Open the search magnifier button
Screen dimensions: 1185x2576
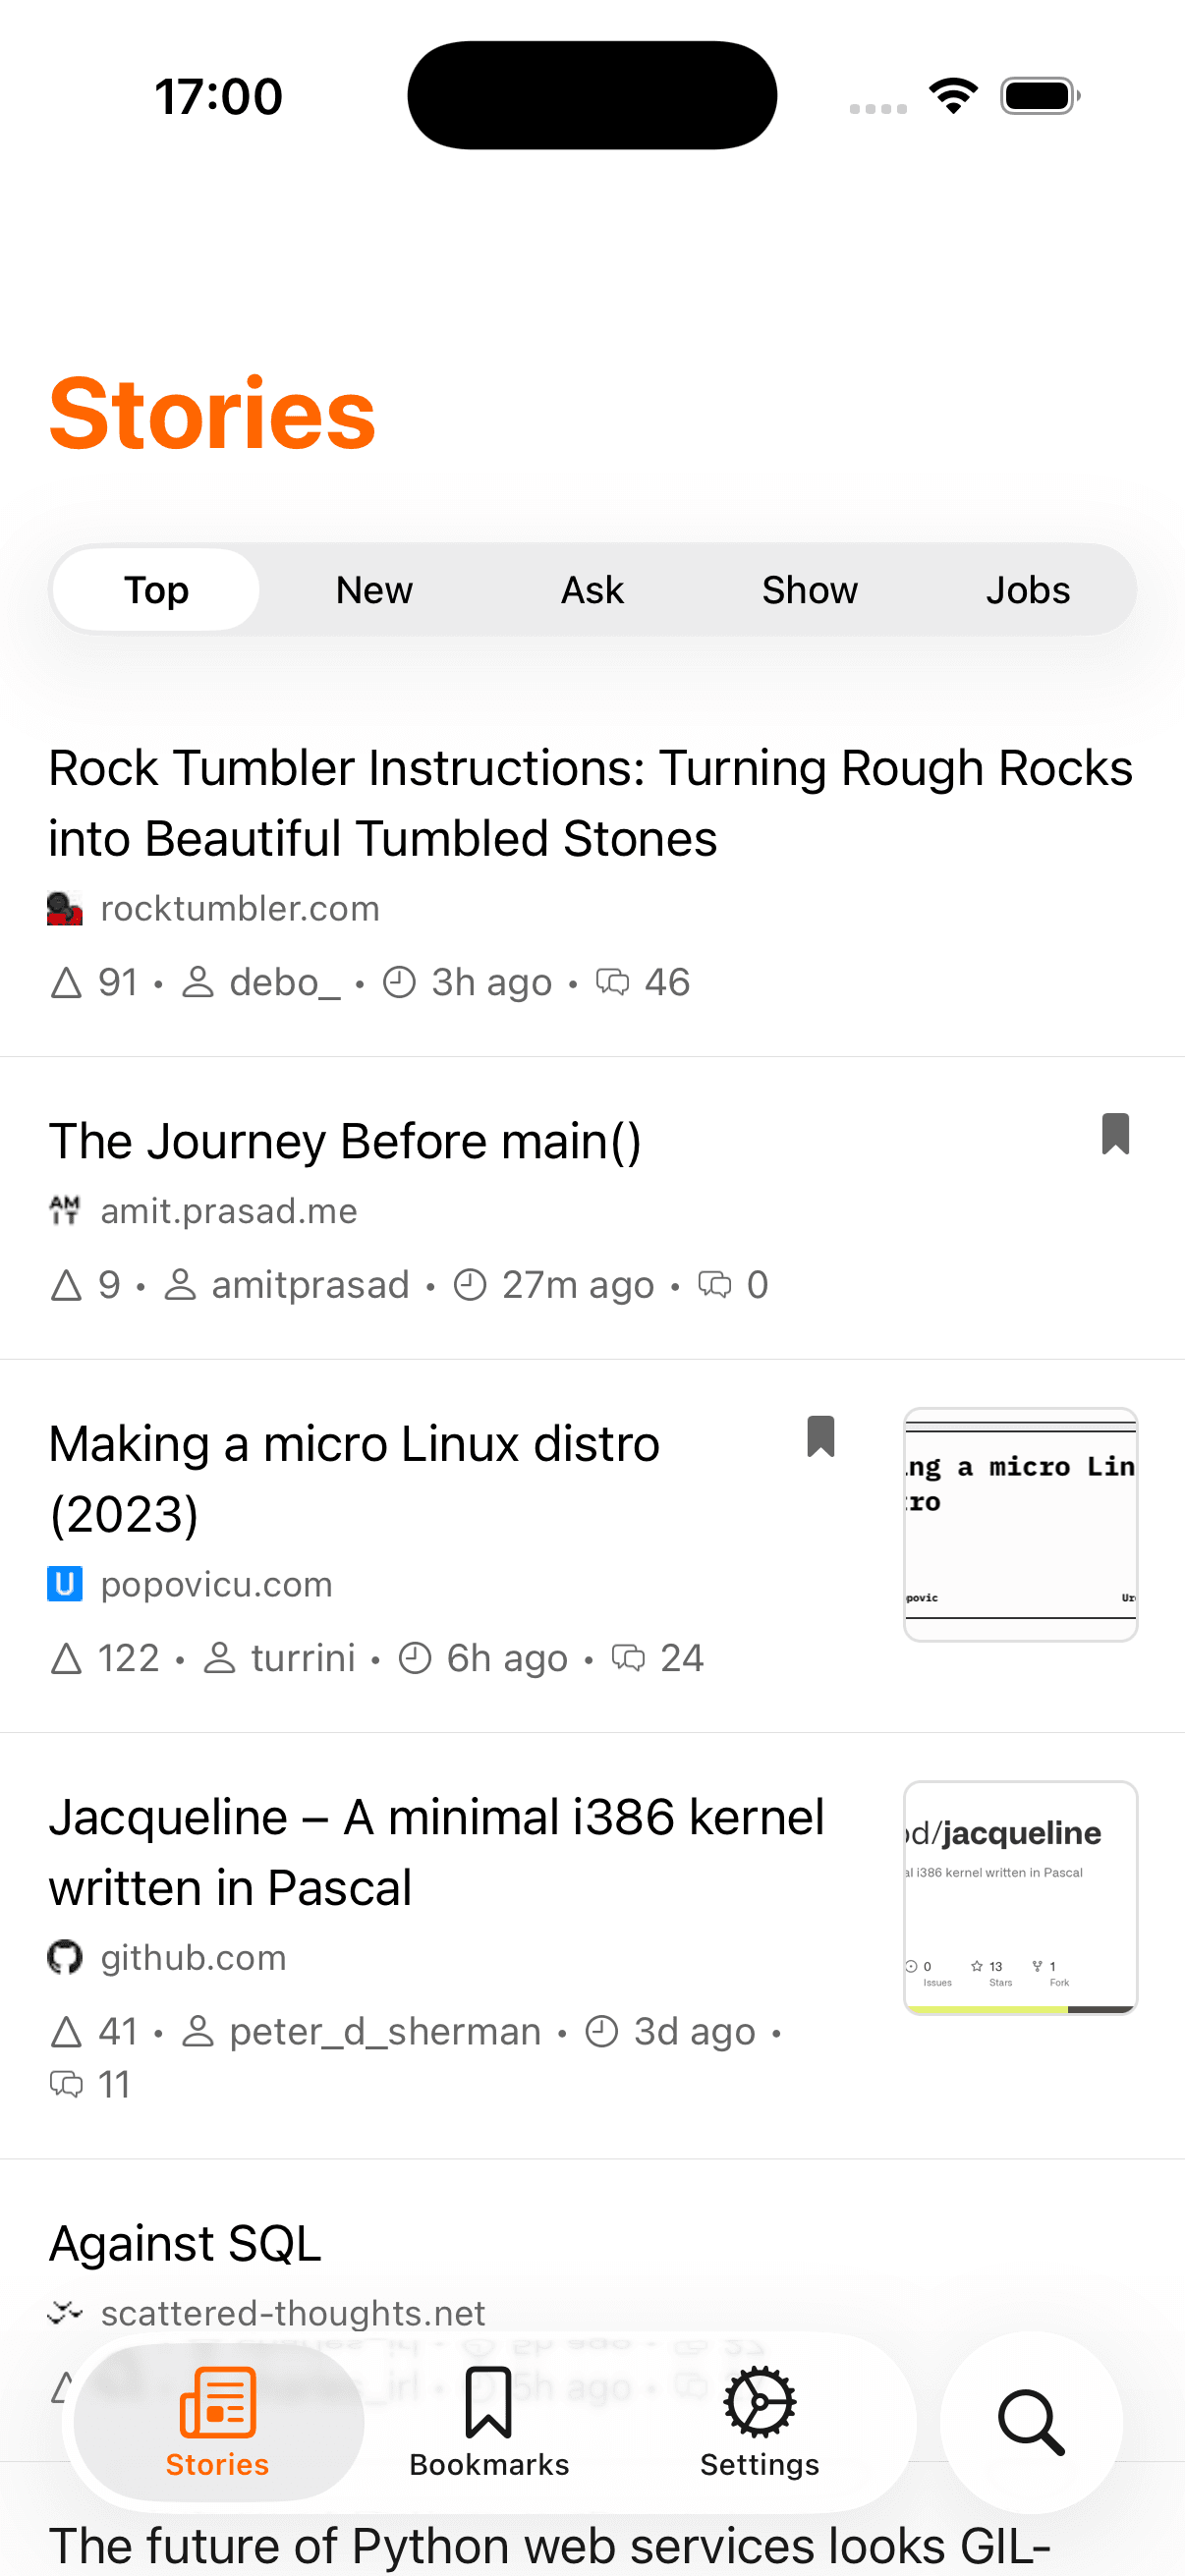1031,2422
